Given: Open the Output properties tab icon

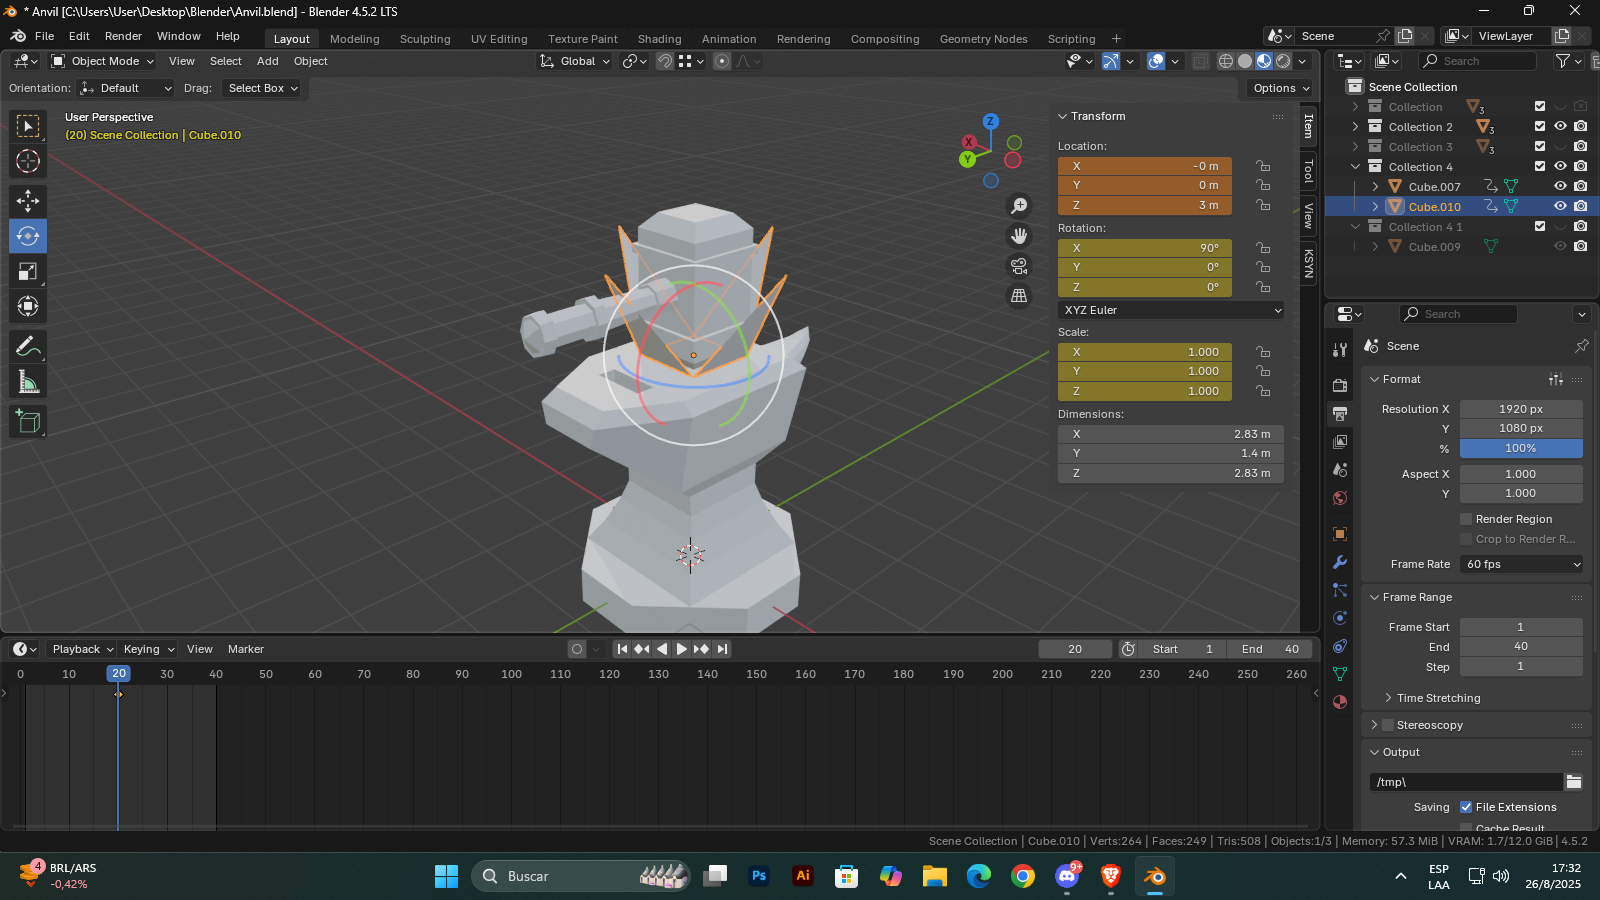Looking at the screenshot, I should (1340, 413).
